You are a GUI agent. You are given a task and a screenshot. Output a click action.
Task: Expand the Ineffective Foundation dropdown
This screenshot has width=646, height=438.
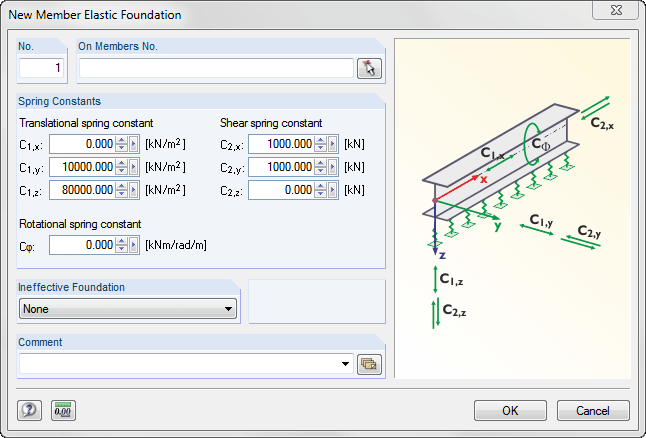229,309
